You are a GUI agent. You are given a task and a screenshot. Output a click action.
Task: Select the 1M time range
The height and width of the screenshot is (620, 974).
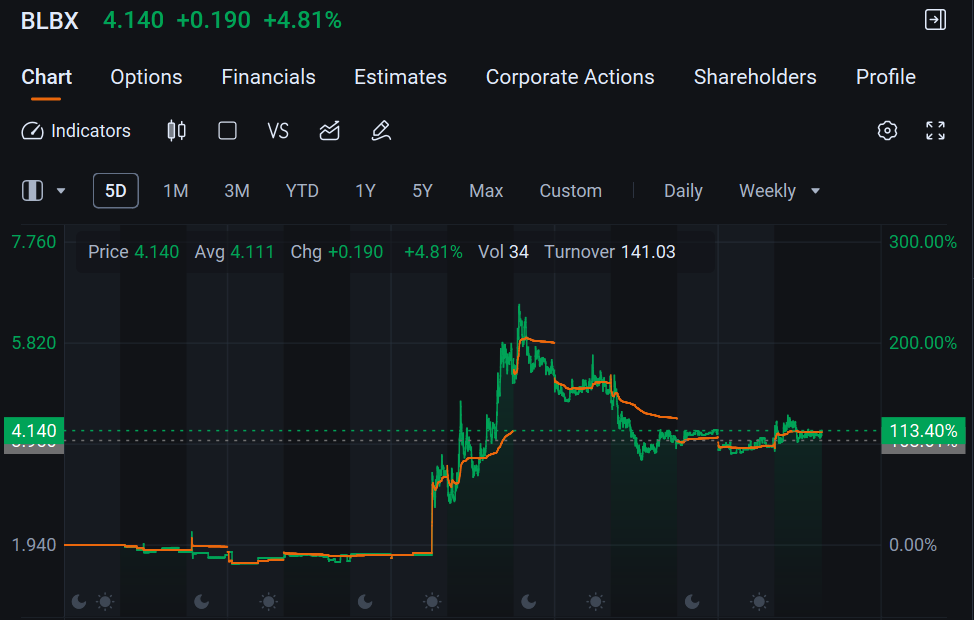click(x=176, y=191)
